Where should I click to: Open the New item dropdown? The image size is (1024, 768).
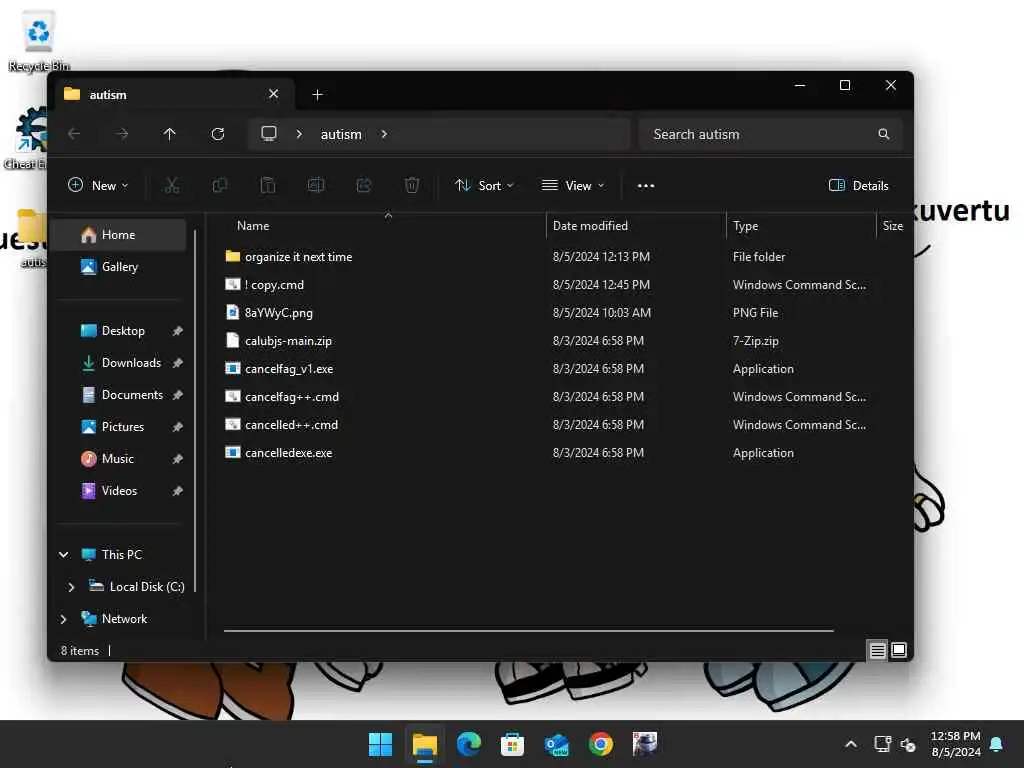click(x=98, y=185)
